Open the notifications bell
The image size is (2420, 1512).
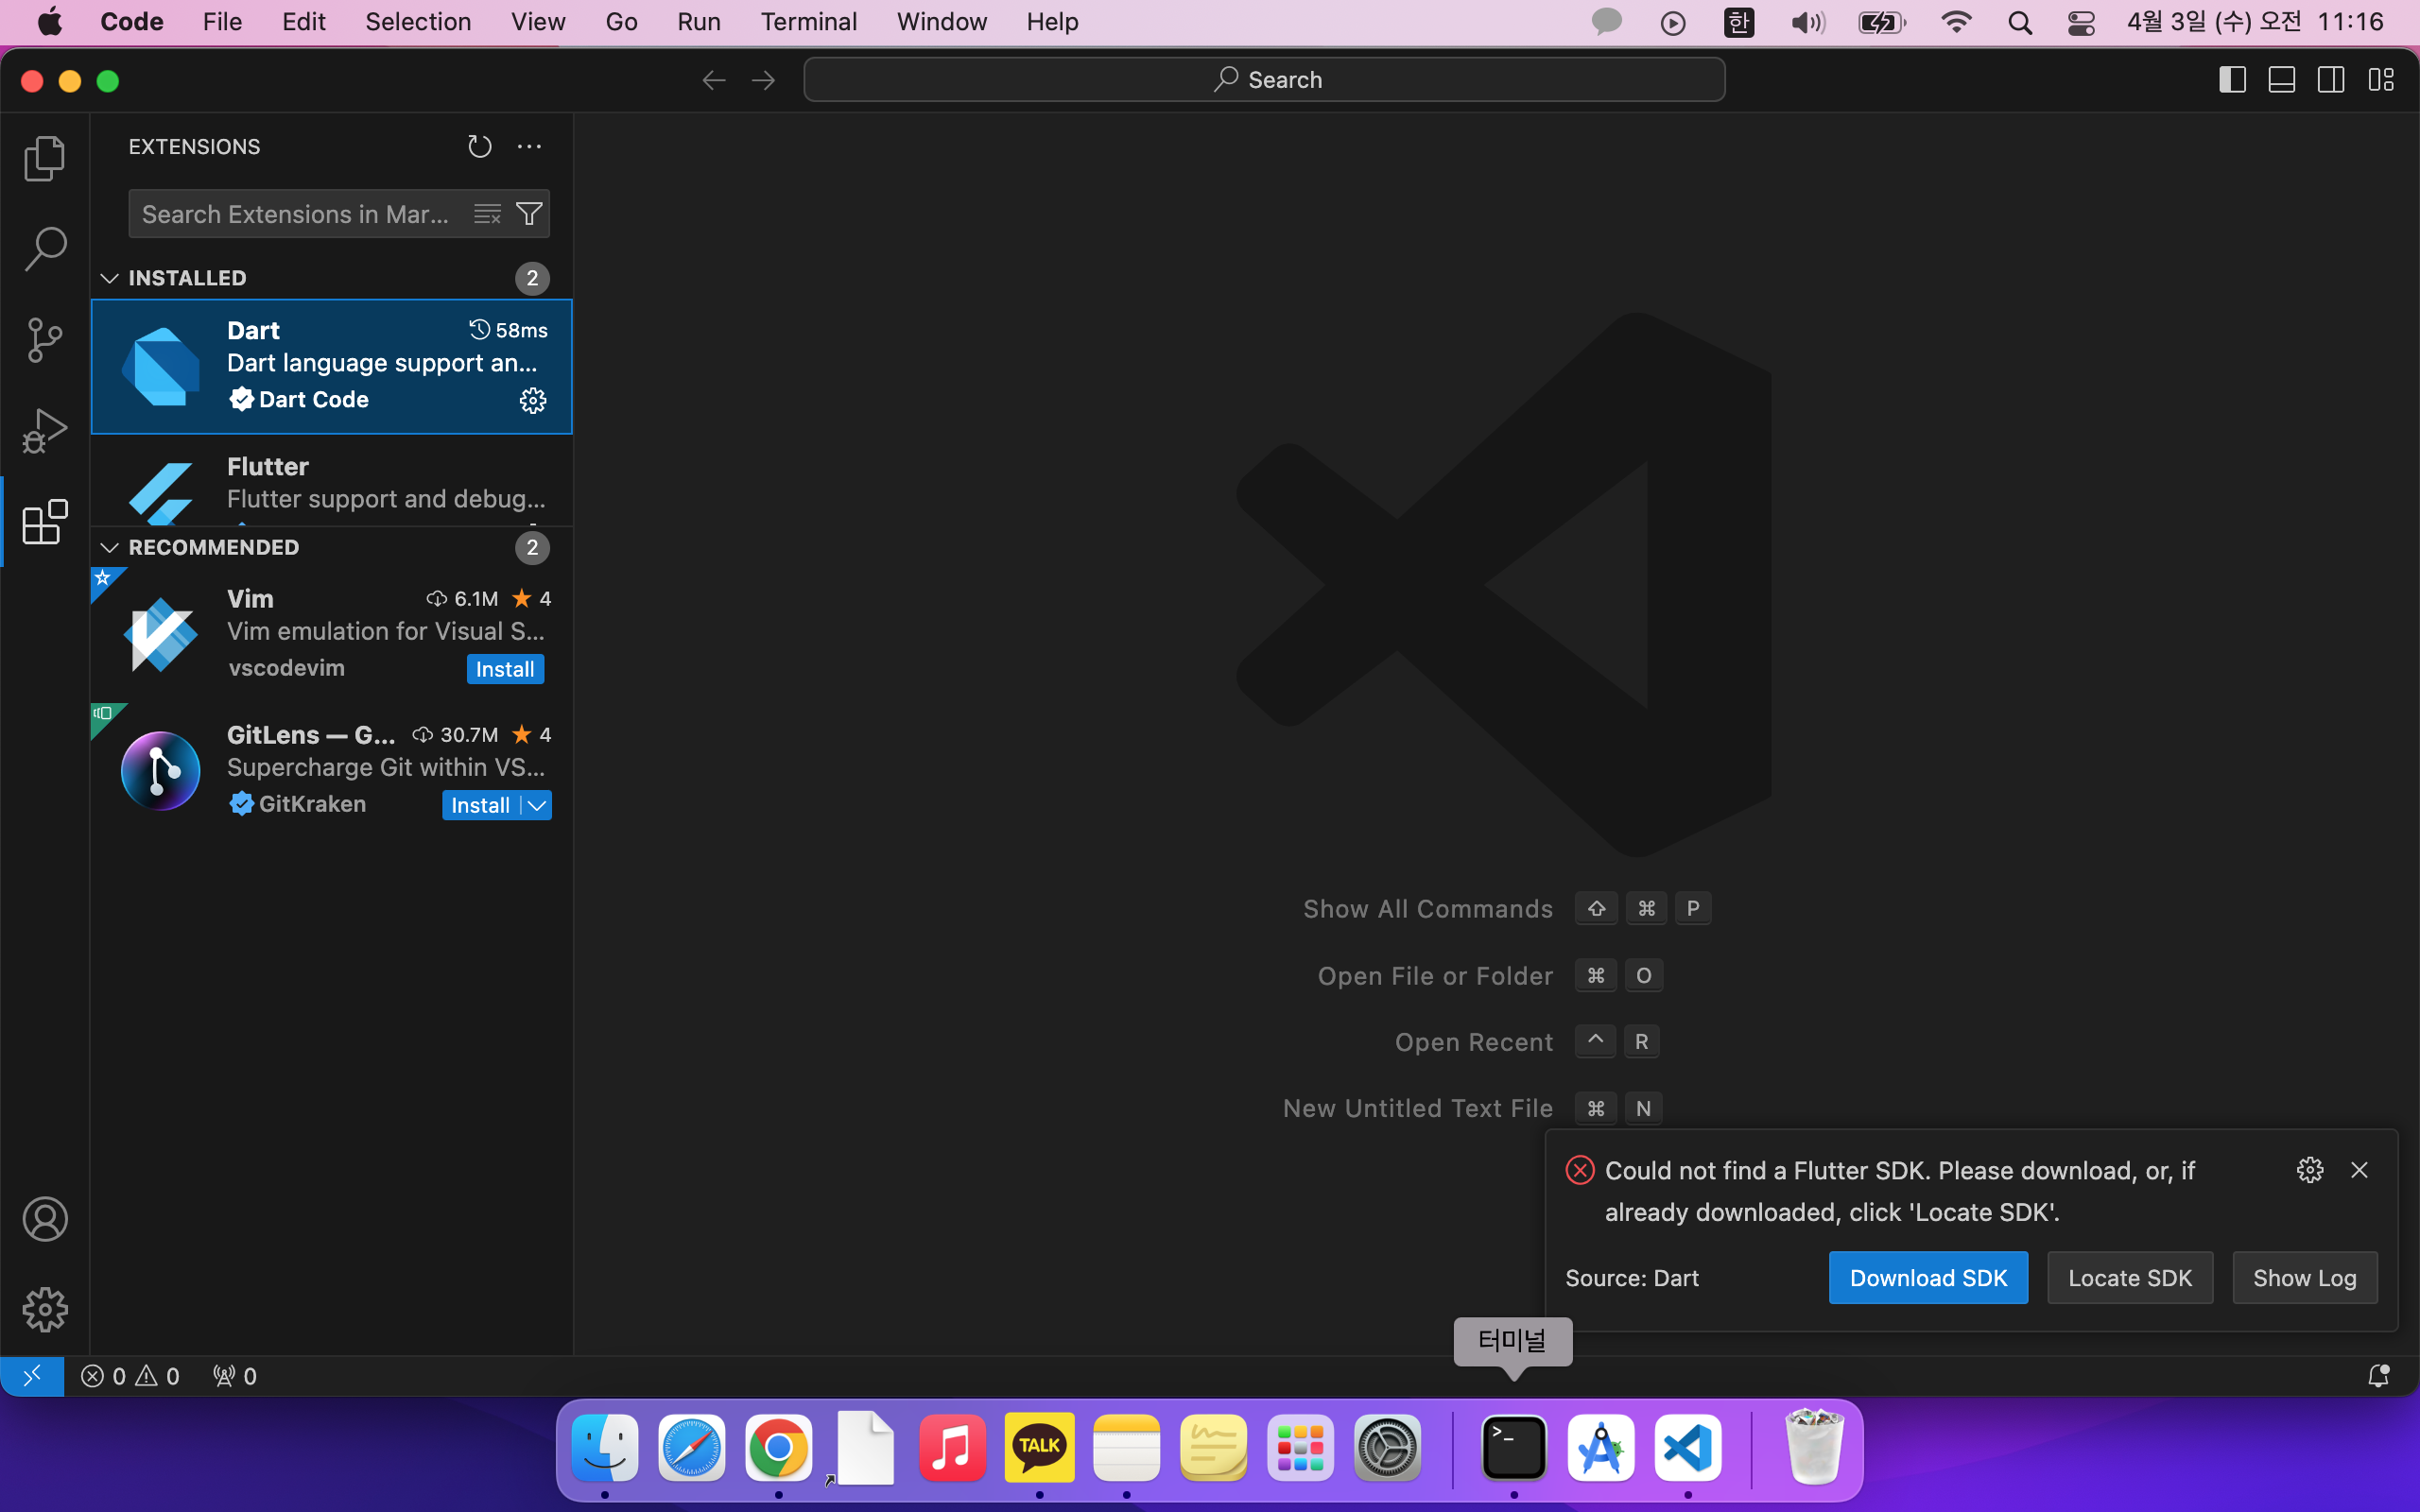tap(2379, 1376)
